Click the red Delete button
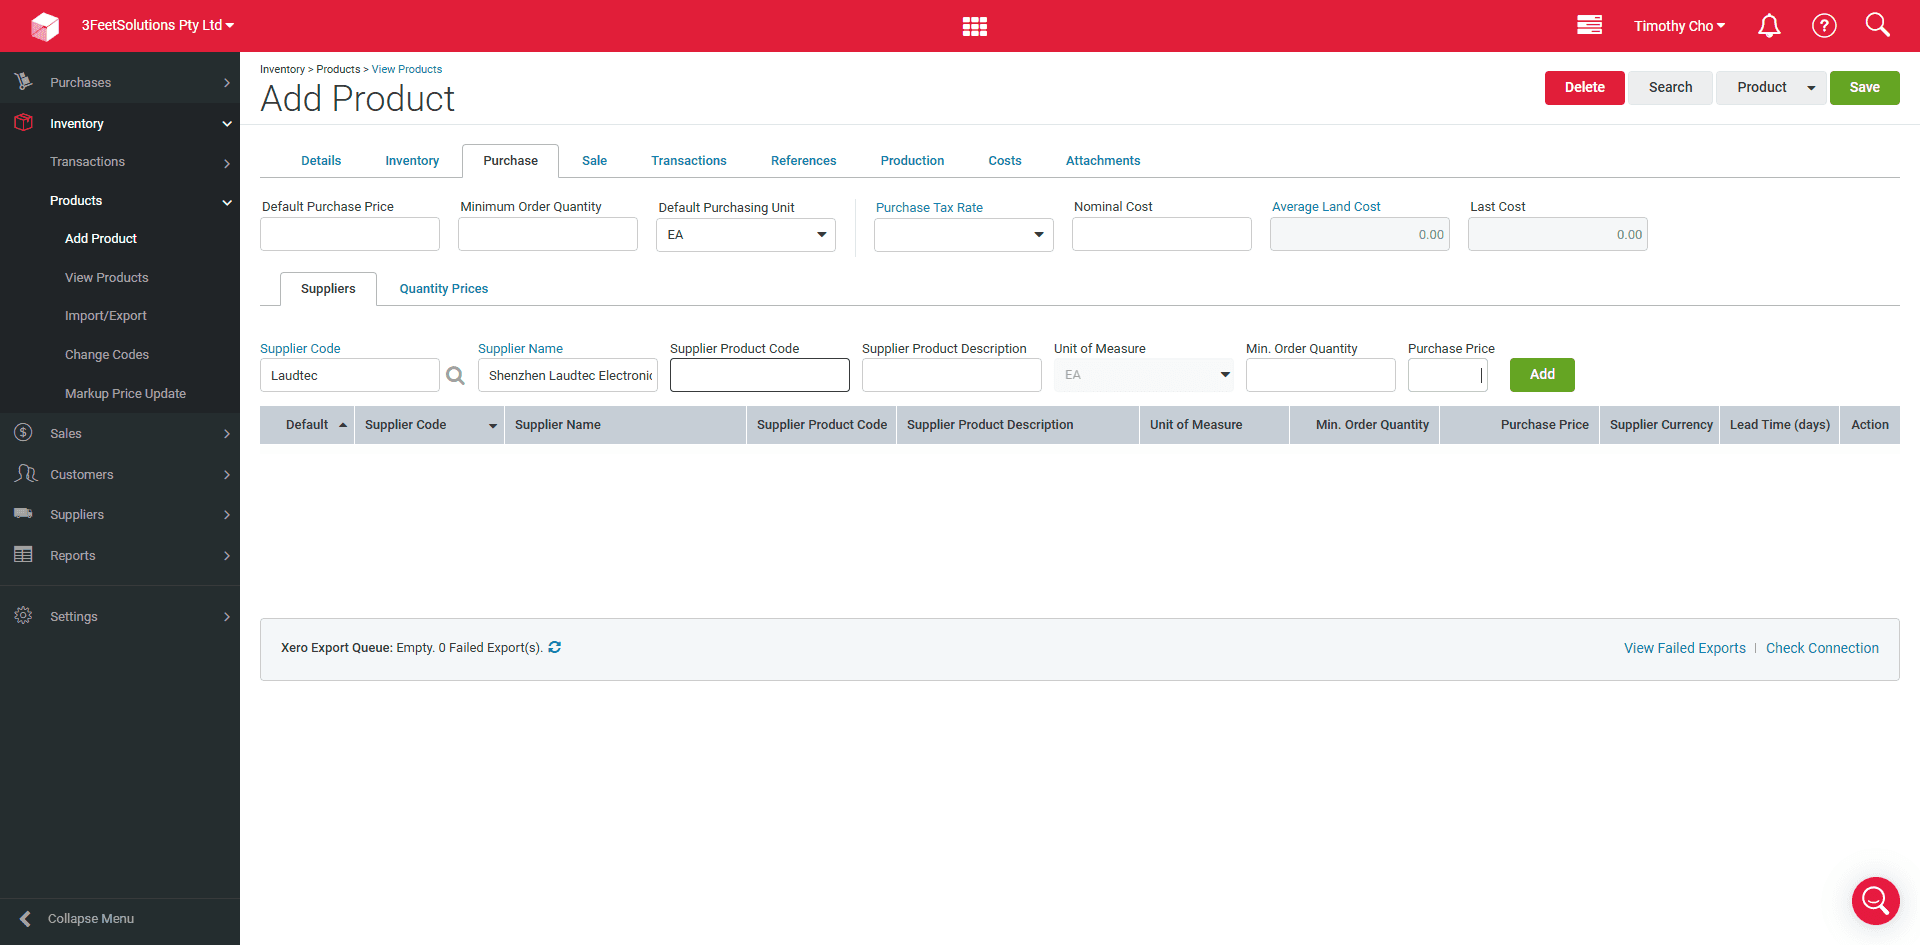1920x945 pixels. (x=1584, y=87)
